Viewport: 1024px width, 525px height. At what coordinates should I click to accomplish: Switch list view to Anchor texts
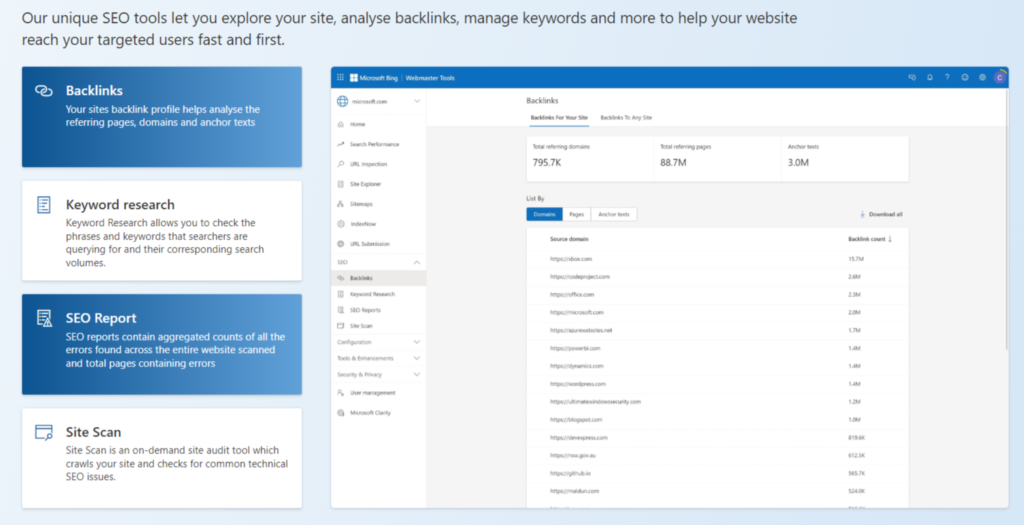(x=613, y=214)
